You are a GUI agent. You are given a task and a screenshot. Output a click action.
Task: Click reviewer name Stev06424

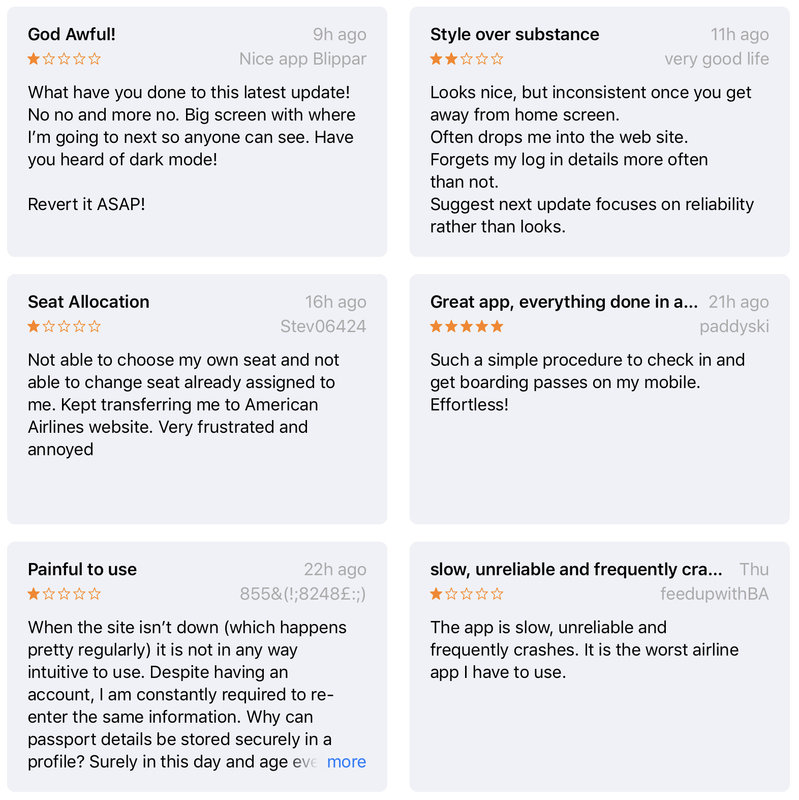pyautogui.click(x=323, y=326)
